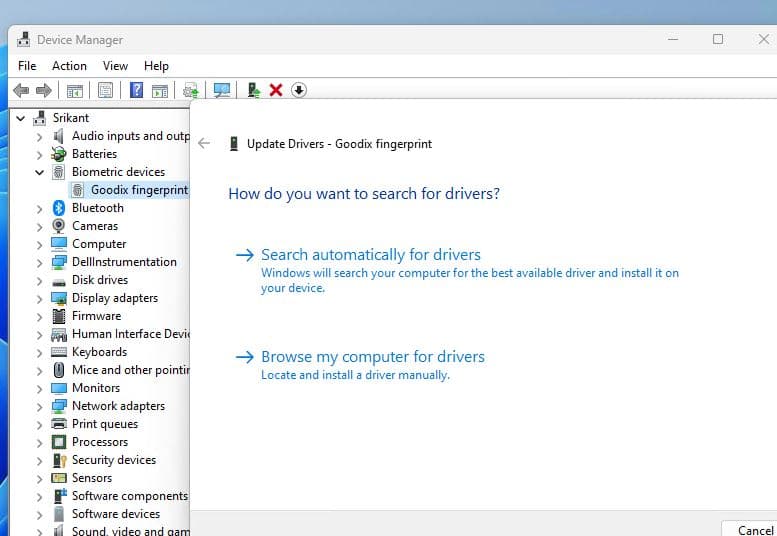This screenshot has width=777, height=536.
Task: Expand the Display adapters node
Action: click(x=40, y=298)
